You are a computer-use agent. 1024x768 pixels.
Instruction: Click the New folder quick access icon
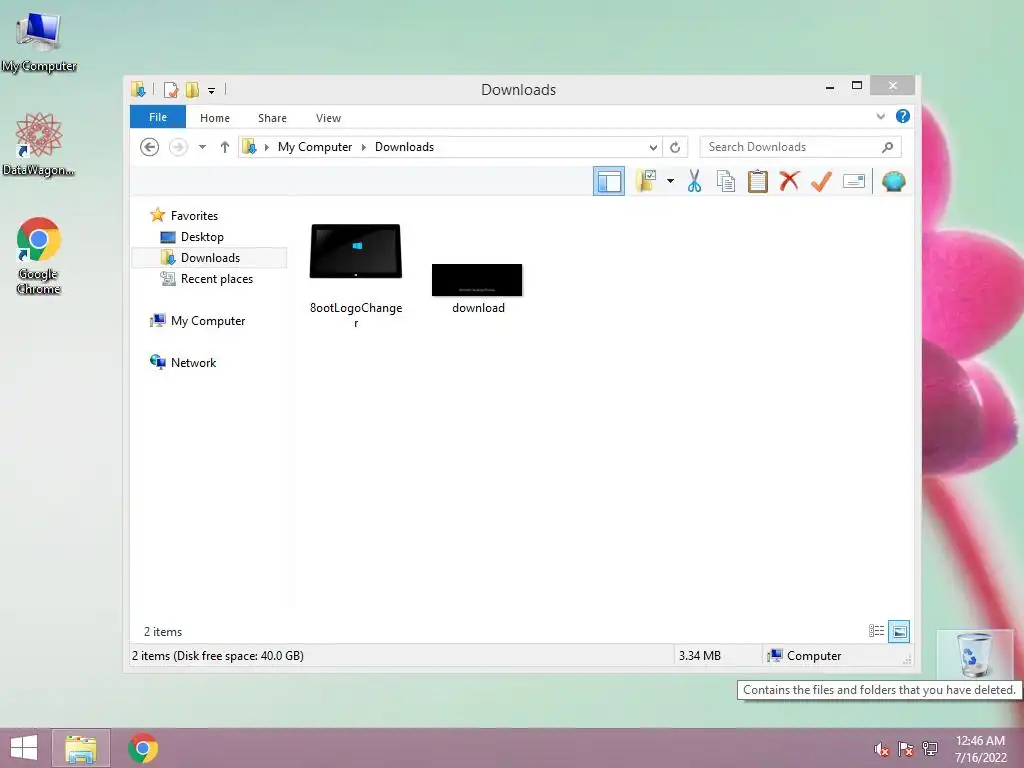coord(192,89)
